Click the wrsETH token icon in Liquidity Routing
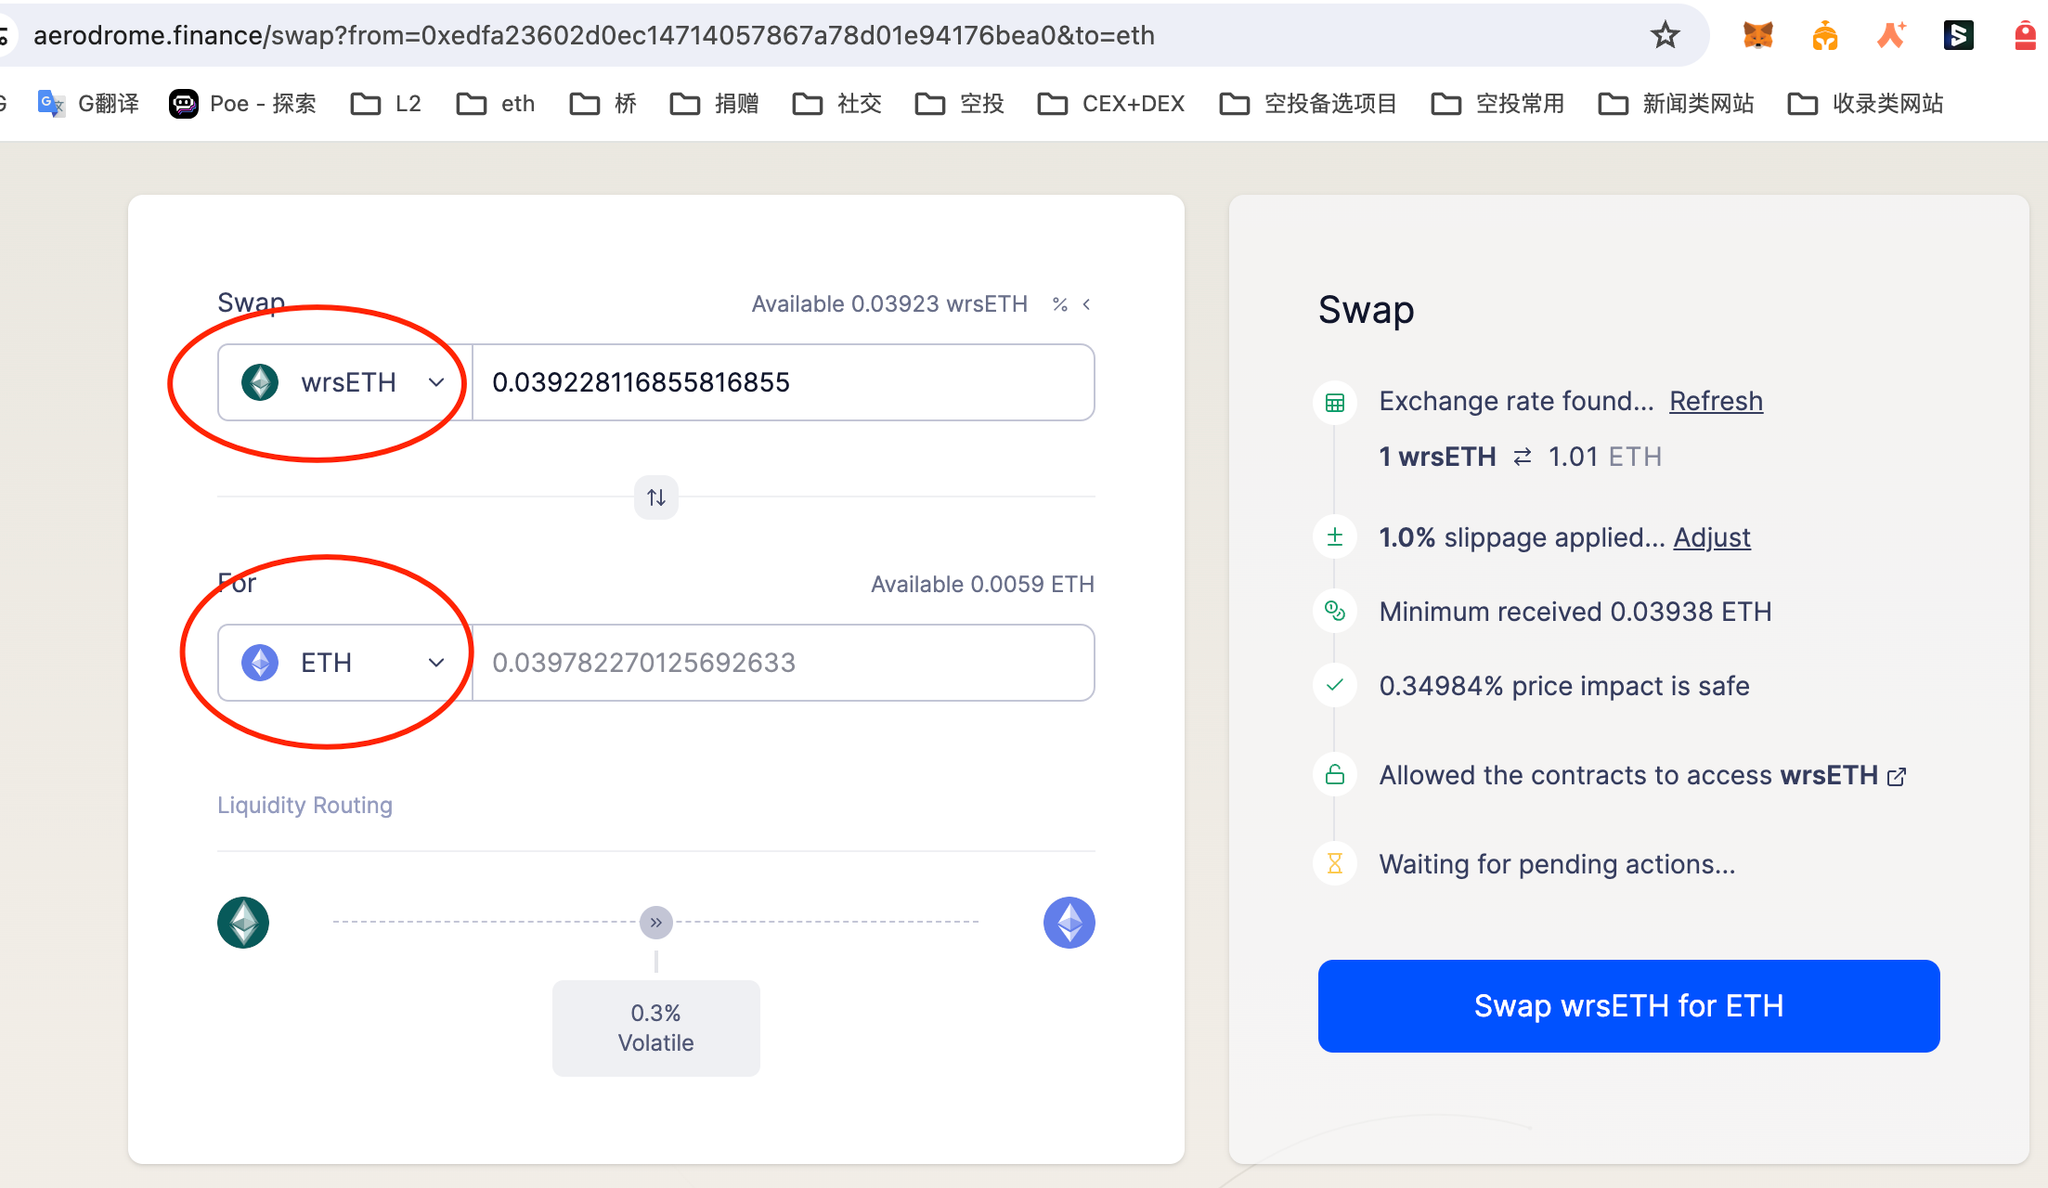 pyautogui.click(x=242, y=922)
